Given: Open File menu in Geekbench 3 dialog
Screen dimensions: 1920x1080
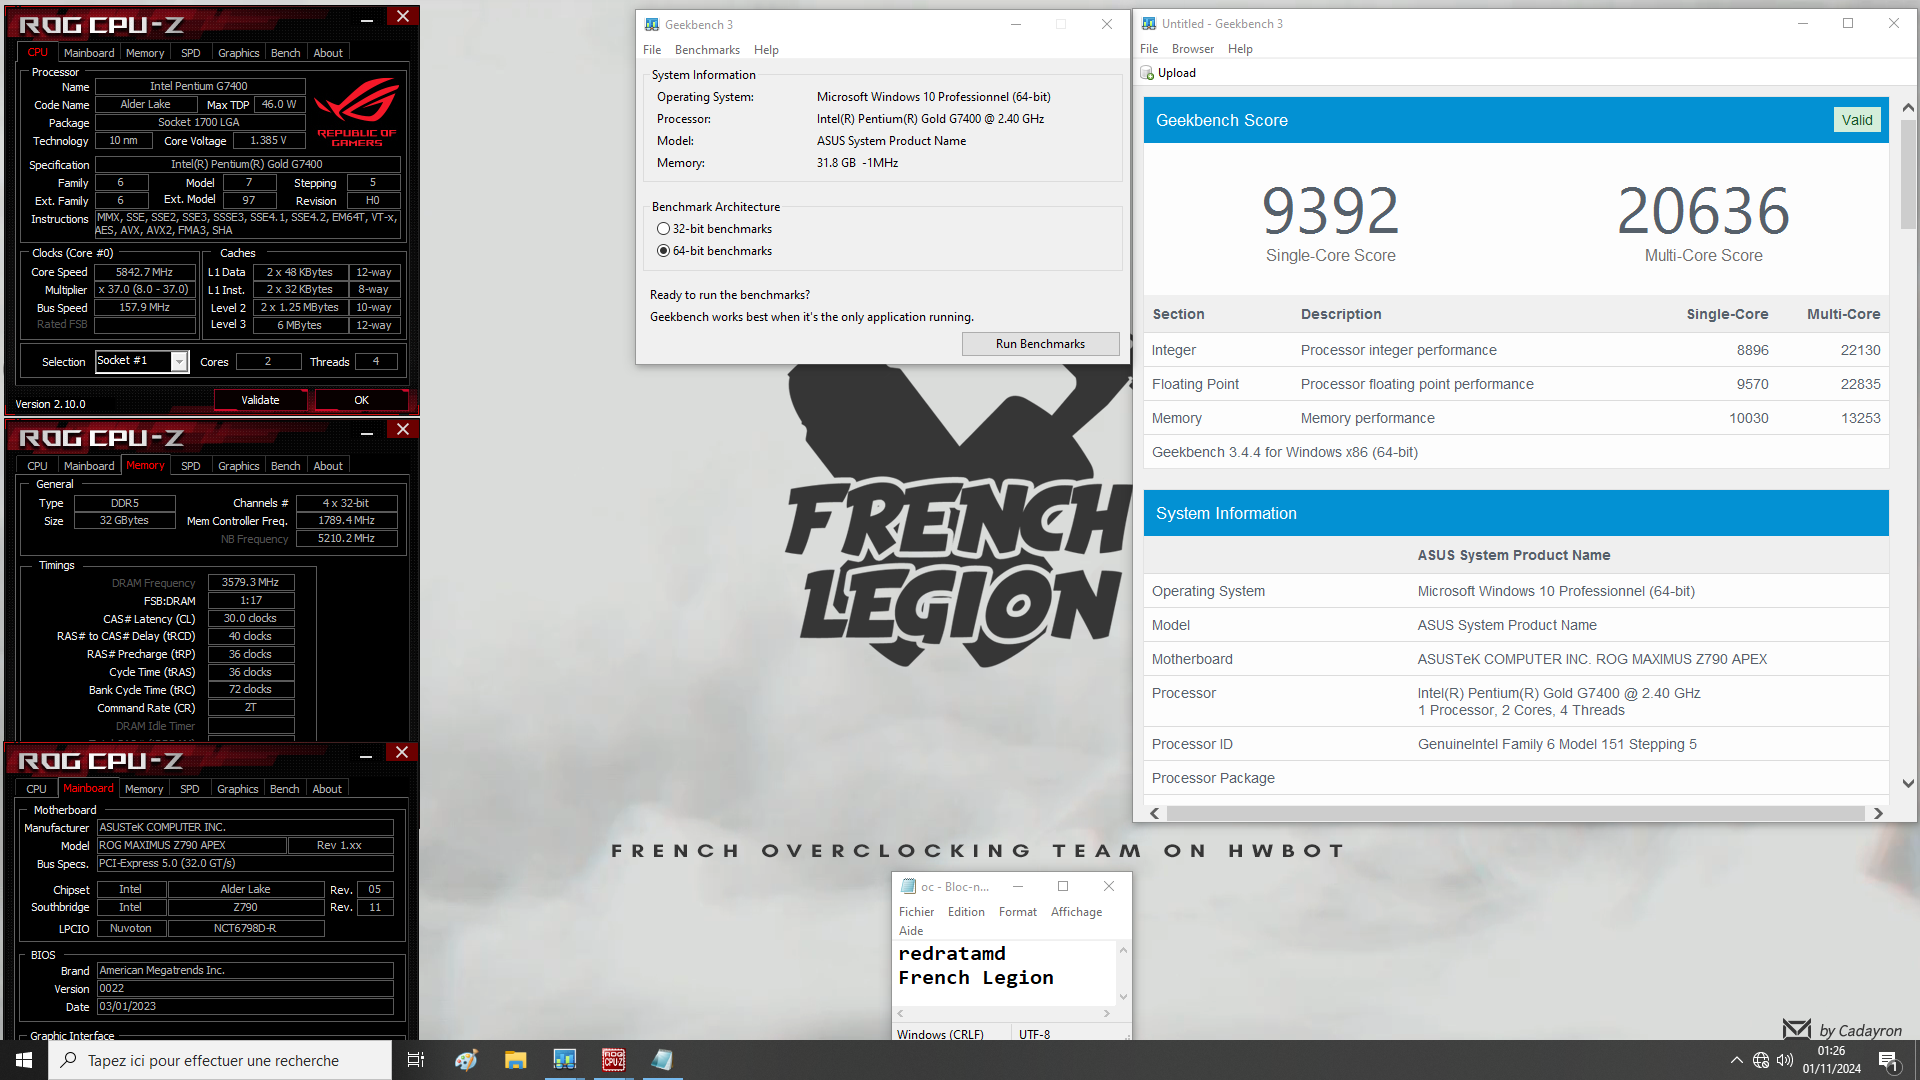Looking at the screenshot, I should coord(652,50).
